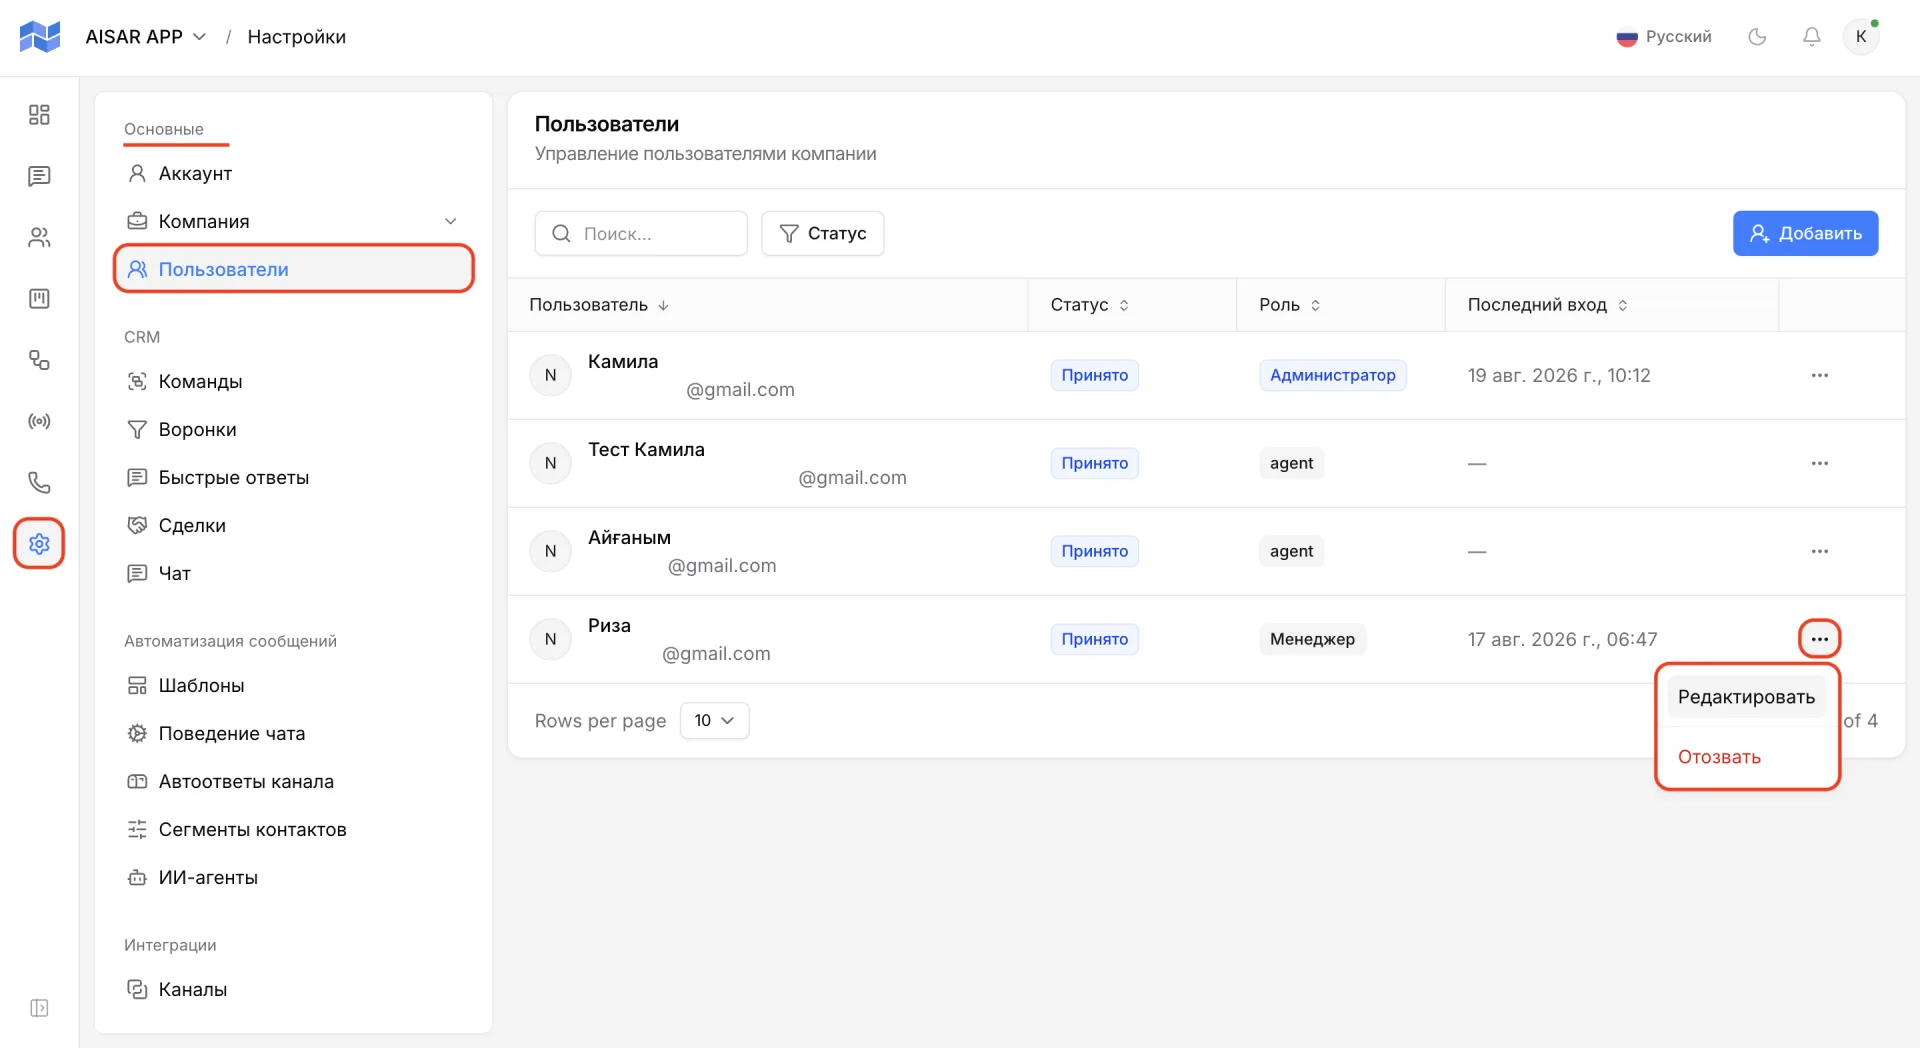The height and width of the screenshot is (1048, 1920).
Task: Open Каналы integrations settings
Action: (x=293, y=989)
